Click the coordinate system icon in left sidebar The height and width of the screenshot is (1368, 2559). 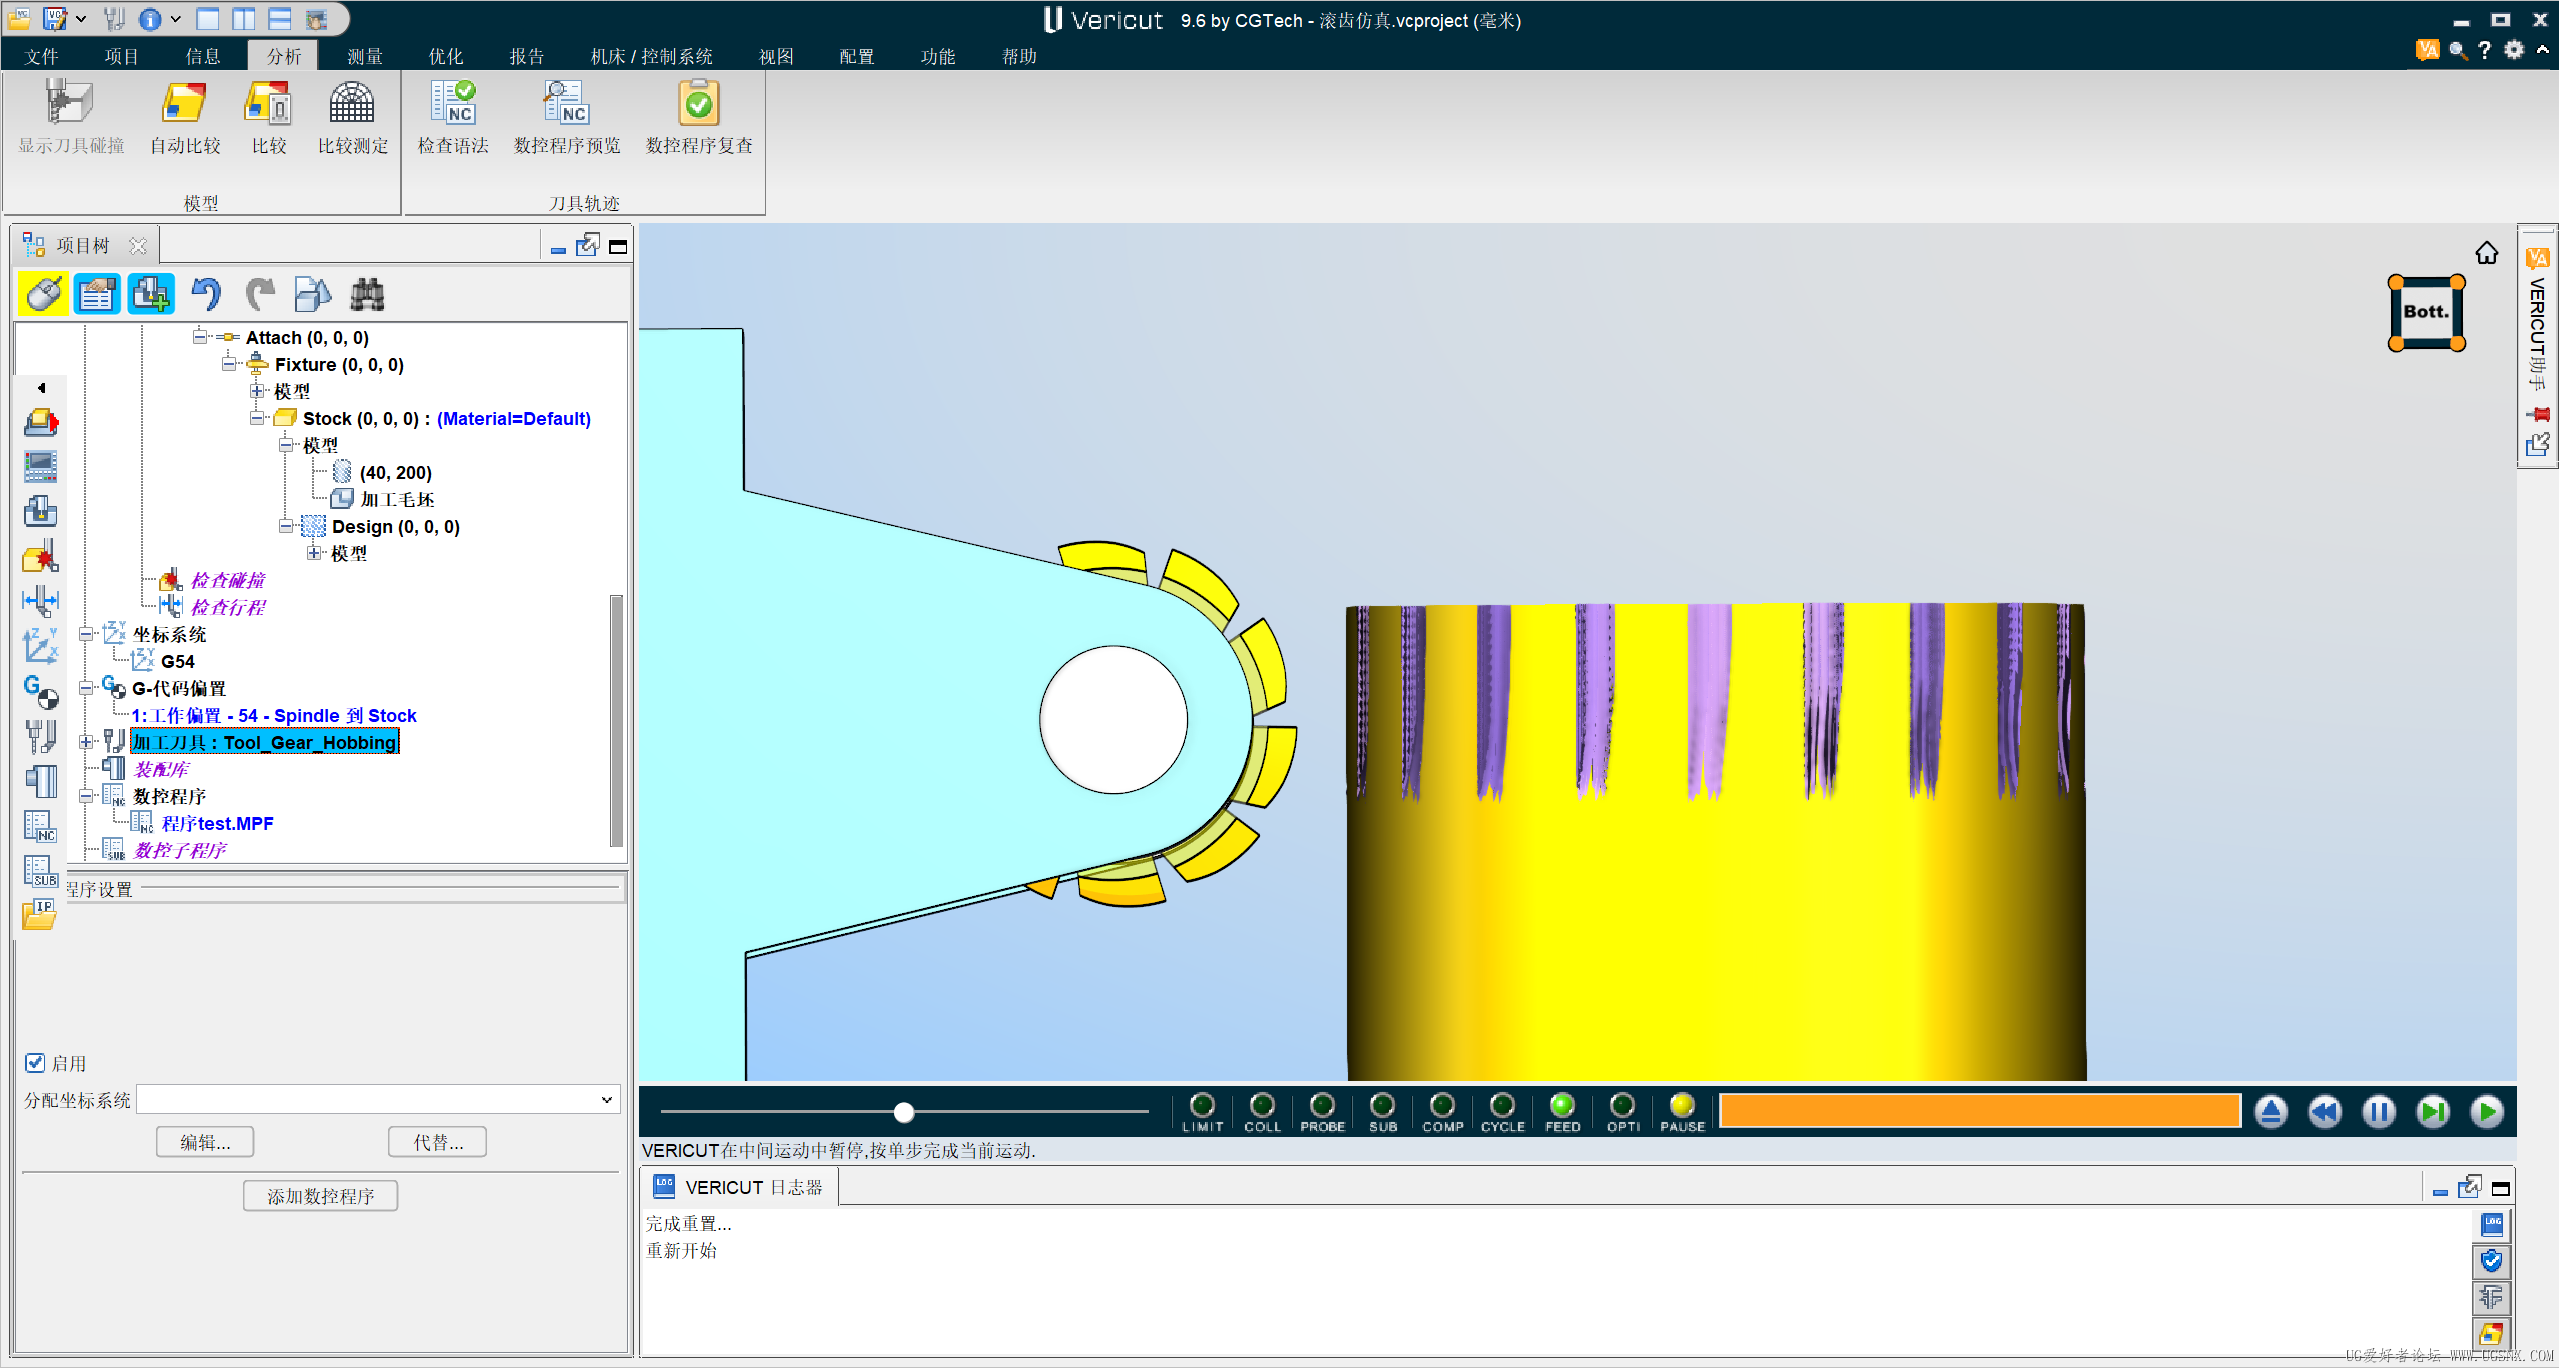(x=40, y=645)
